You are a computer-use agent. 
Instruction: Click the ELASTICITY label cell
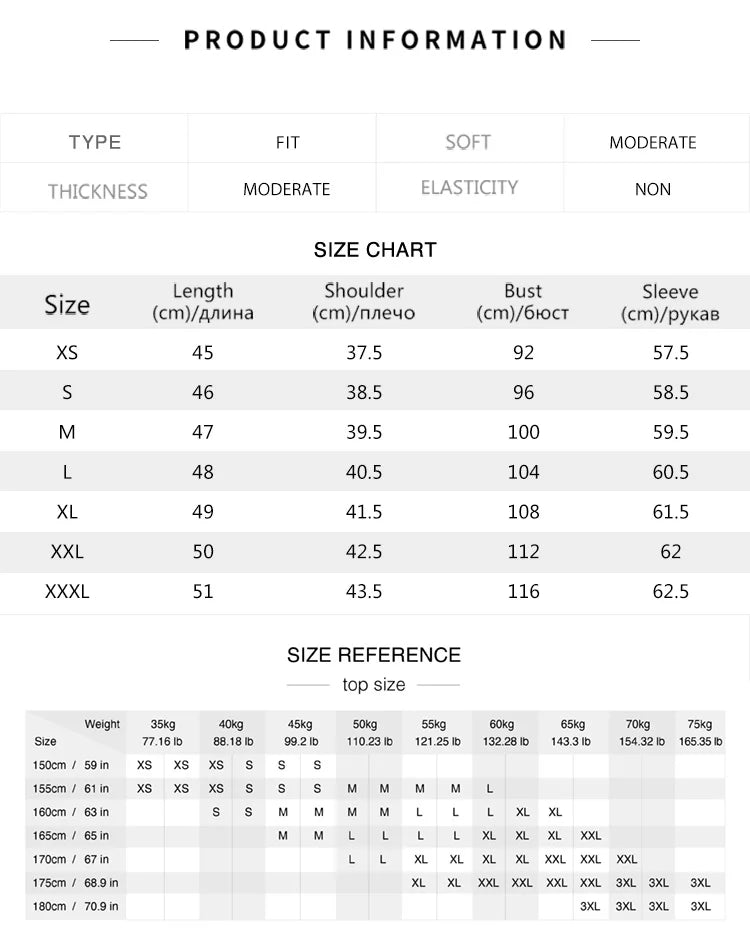[x=469, y=187]
